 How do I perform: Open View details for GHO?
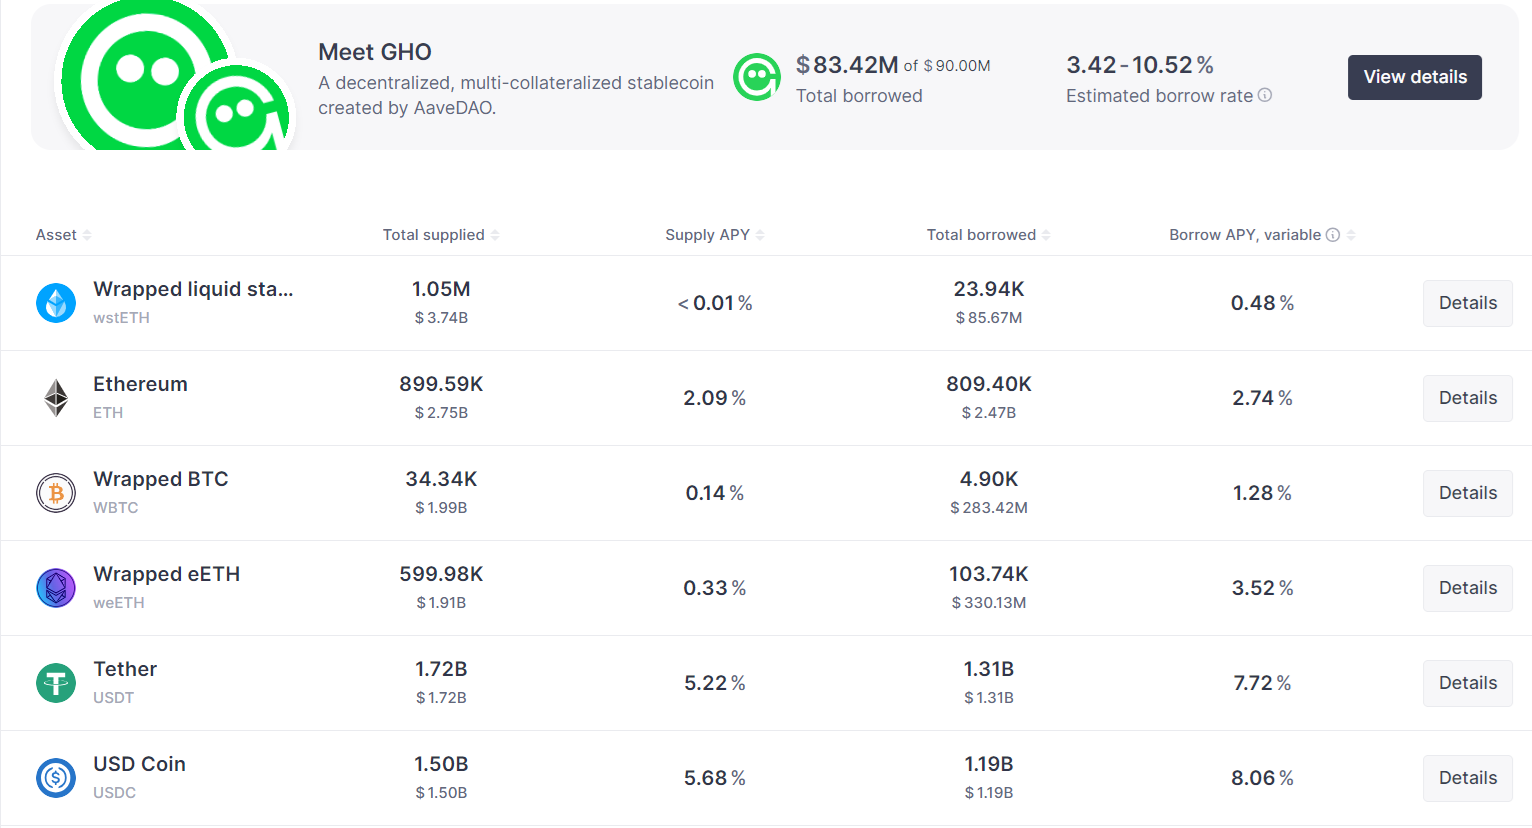pyautogui.click(x=1414, y=77)
